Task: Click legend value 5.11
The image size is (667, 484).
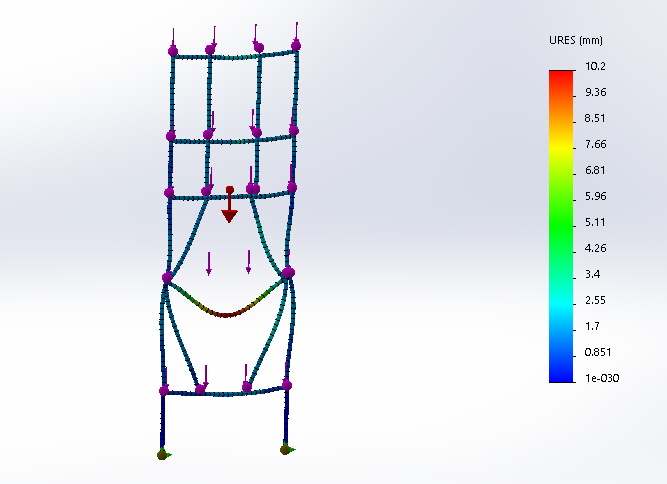Action: coord(595,222)
